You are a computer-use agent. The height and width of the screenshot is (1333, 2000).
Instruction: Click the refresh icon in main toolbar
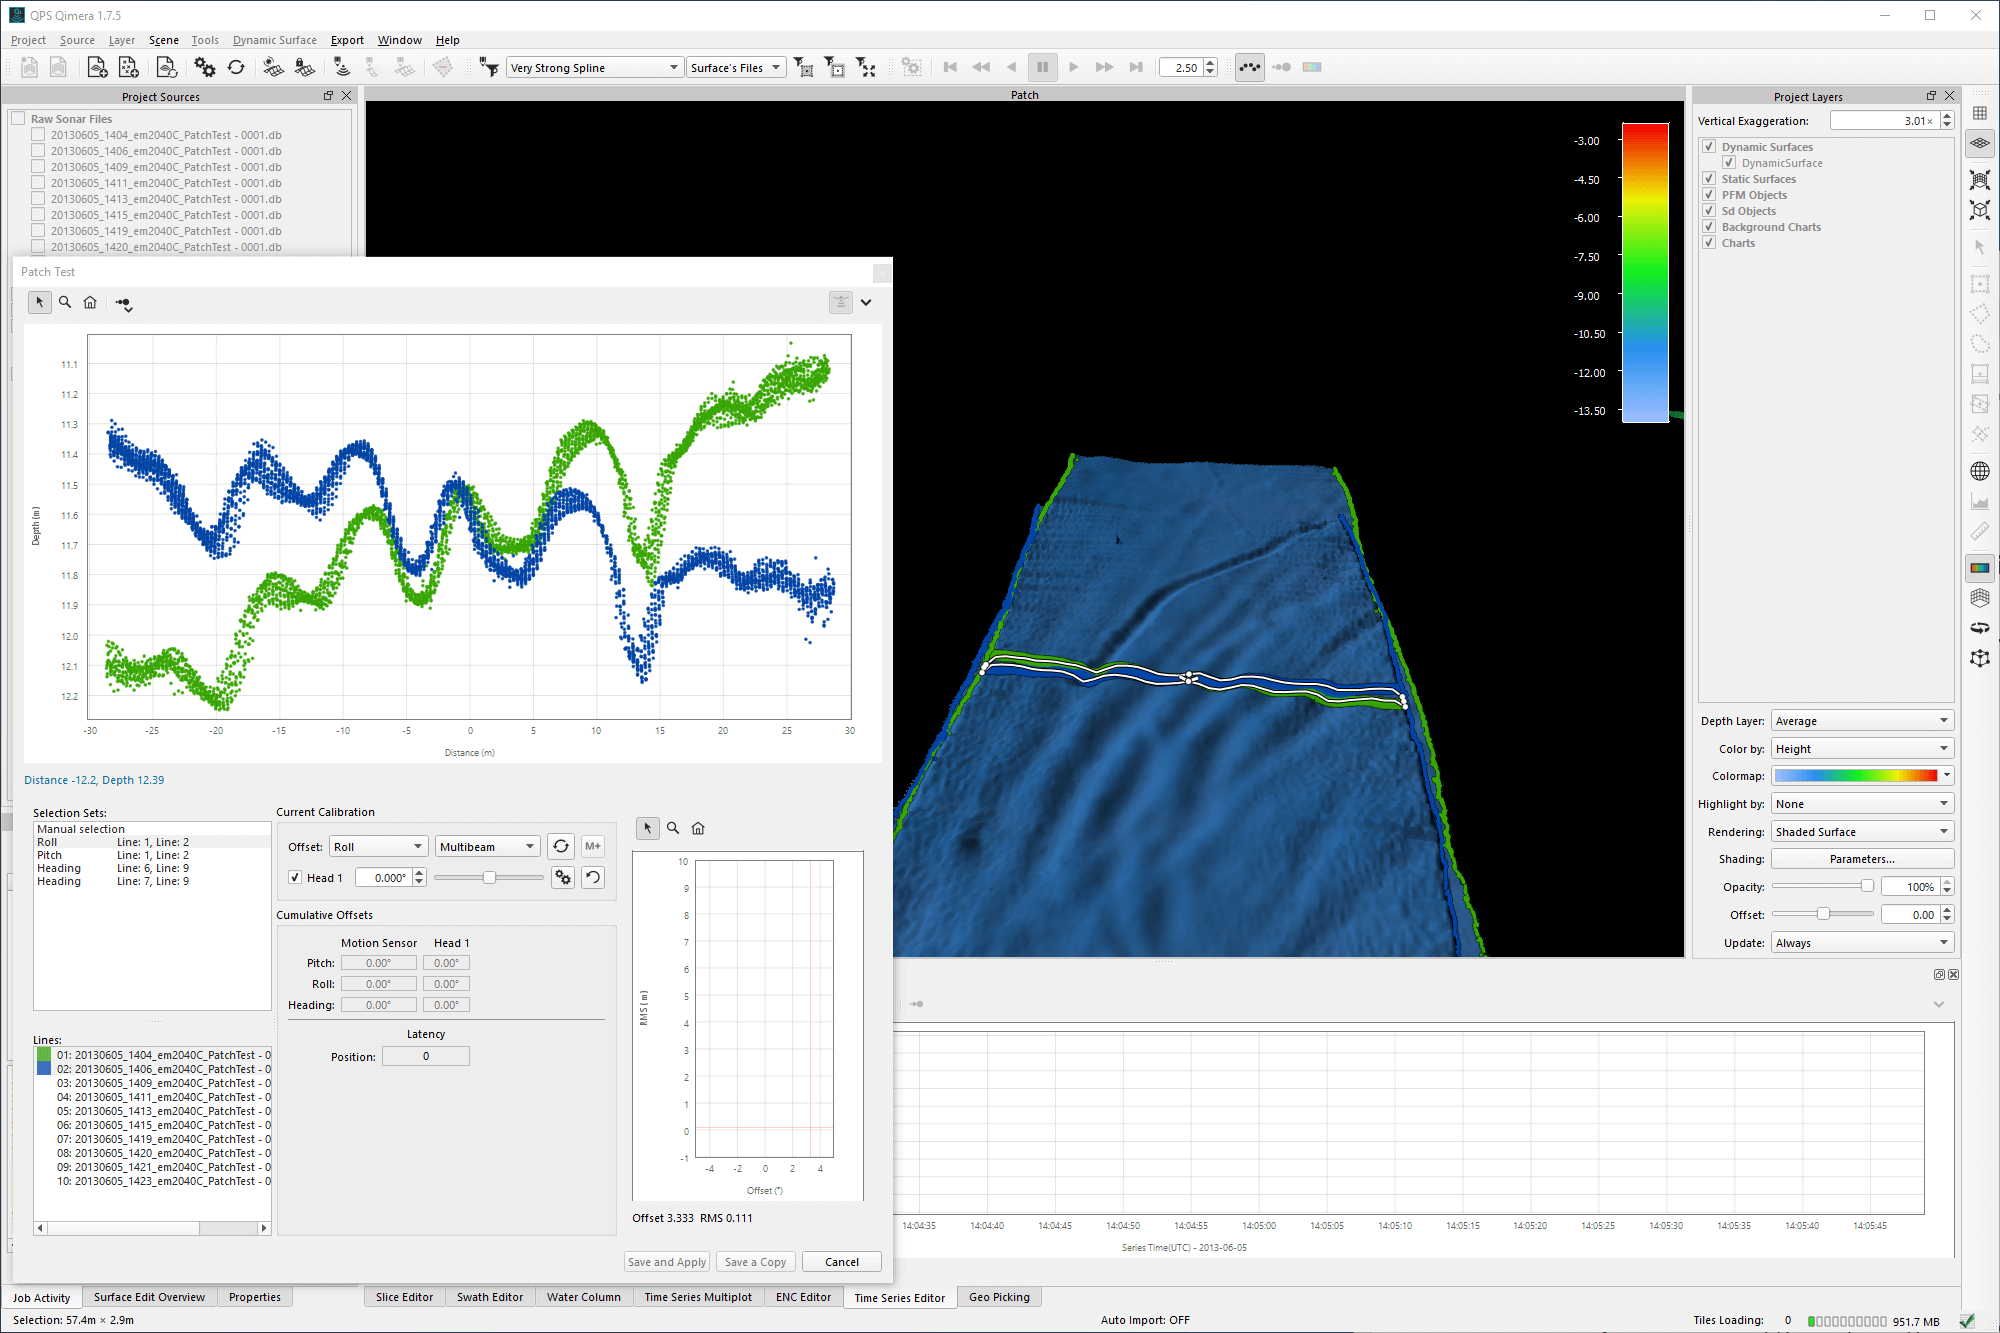[236, 67]
